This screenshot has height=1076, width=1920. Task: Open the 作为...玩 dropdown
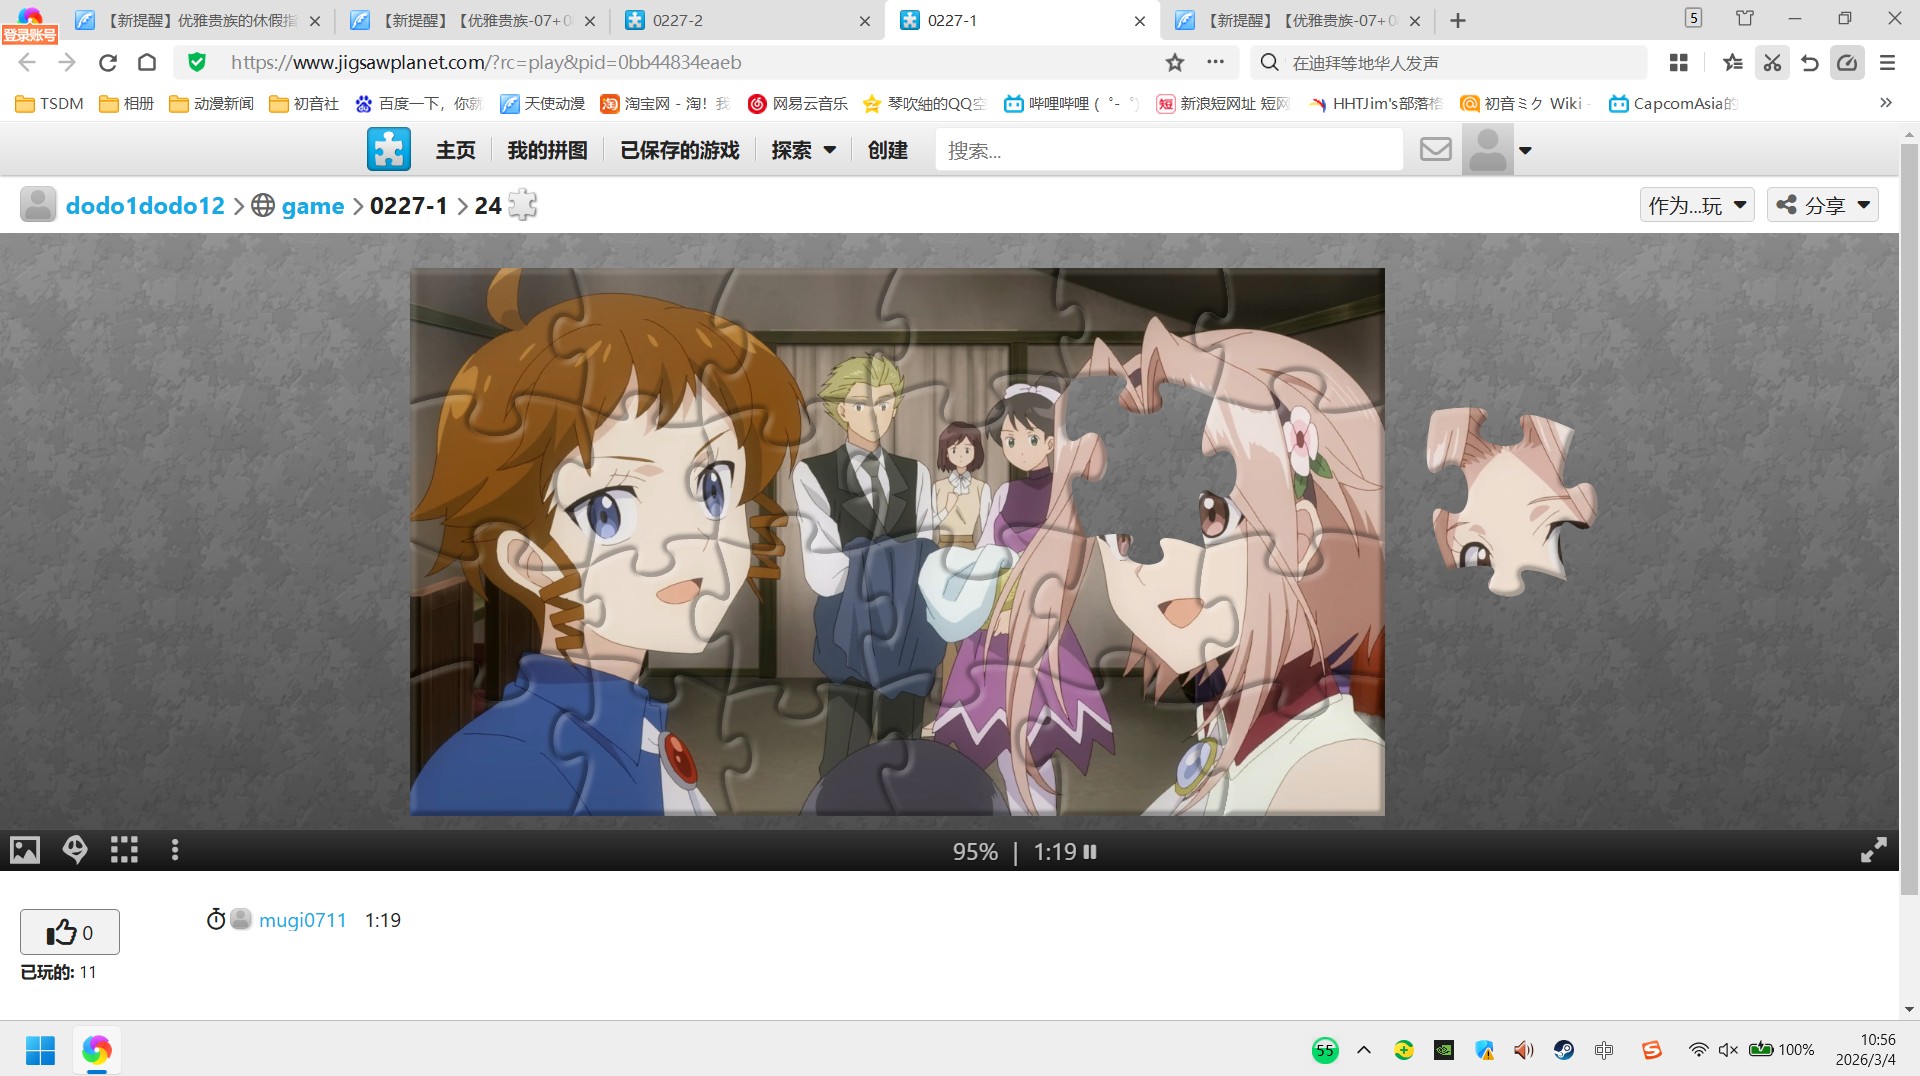1696,205
